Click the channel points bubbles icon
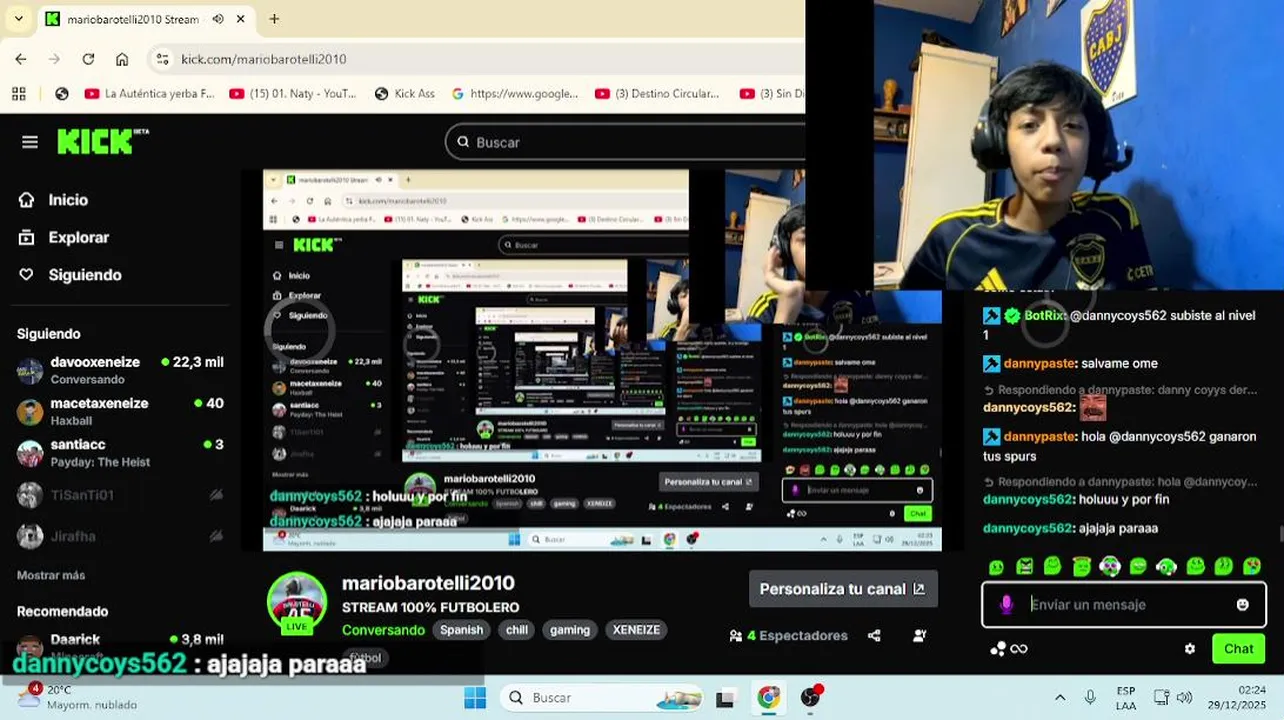The image size is (1284, 720). tap(997, 649)
